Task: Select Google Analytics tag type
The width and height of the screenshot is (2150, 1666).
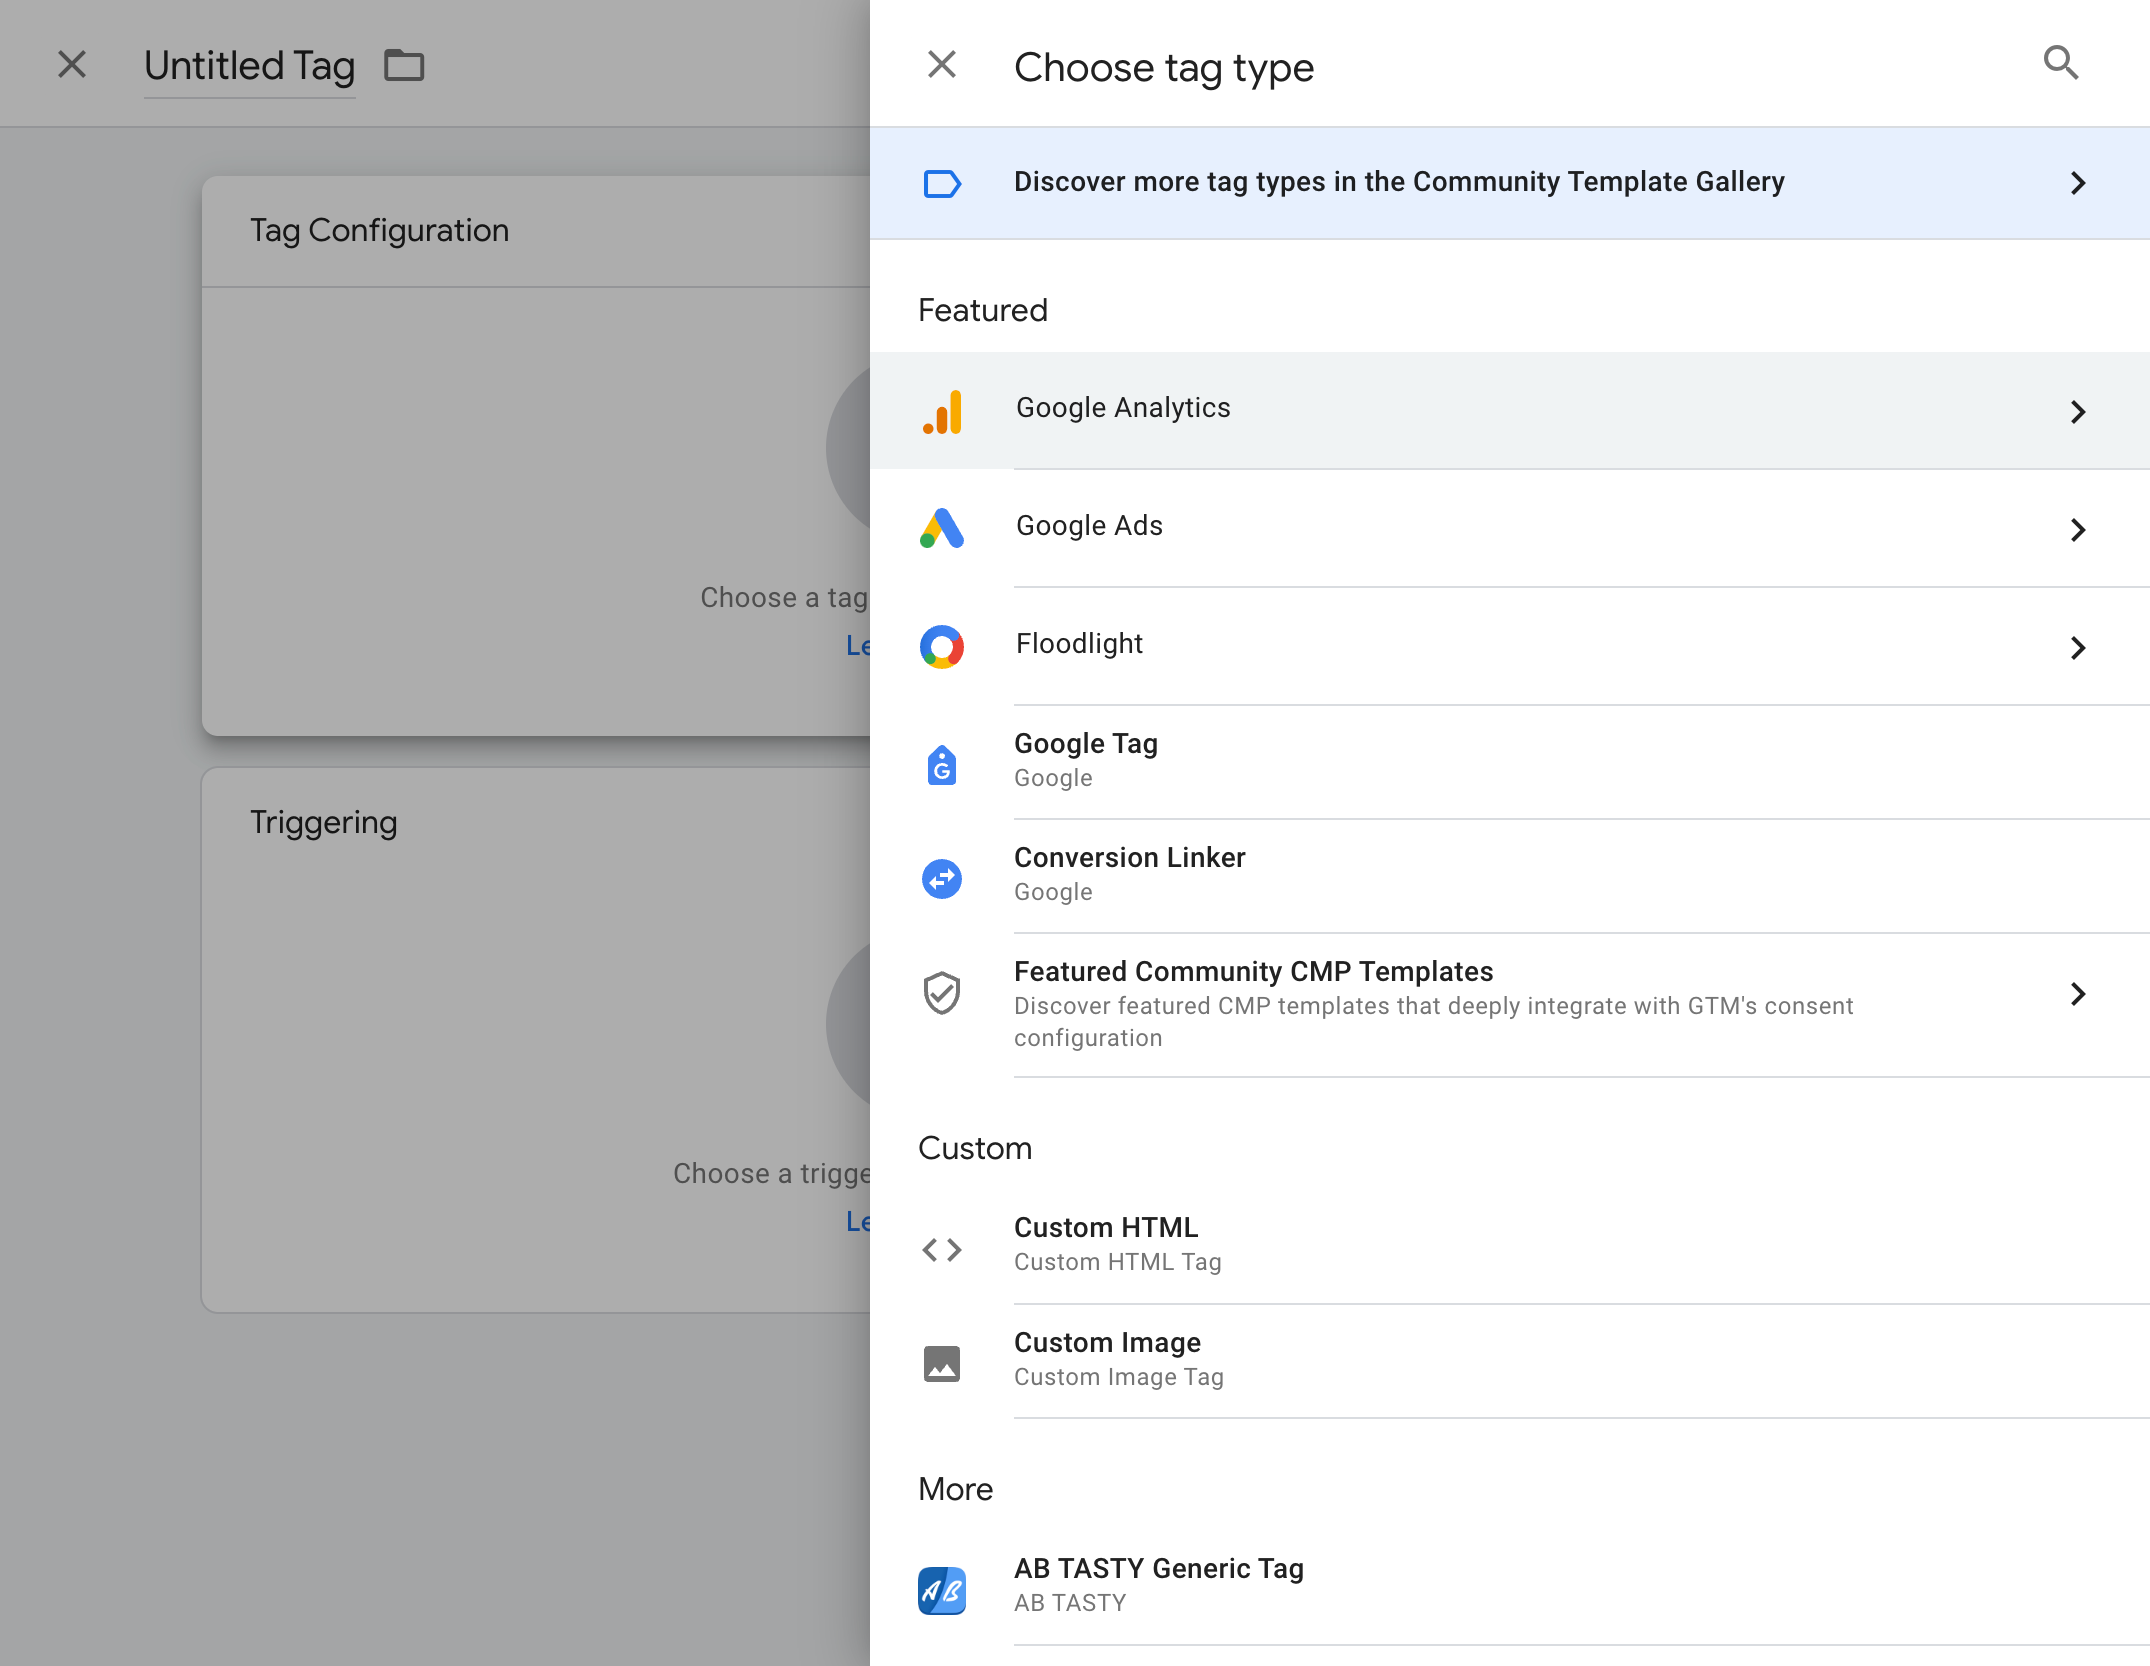Action: click(1510, 411)
